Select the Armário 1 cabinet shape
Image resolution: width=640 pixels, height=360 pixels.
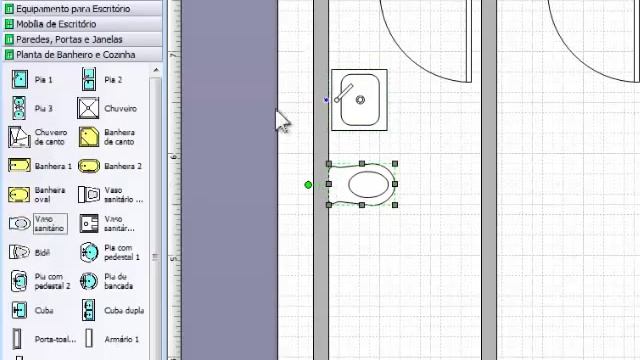coord(112,339)
